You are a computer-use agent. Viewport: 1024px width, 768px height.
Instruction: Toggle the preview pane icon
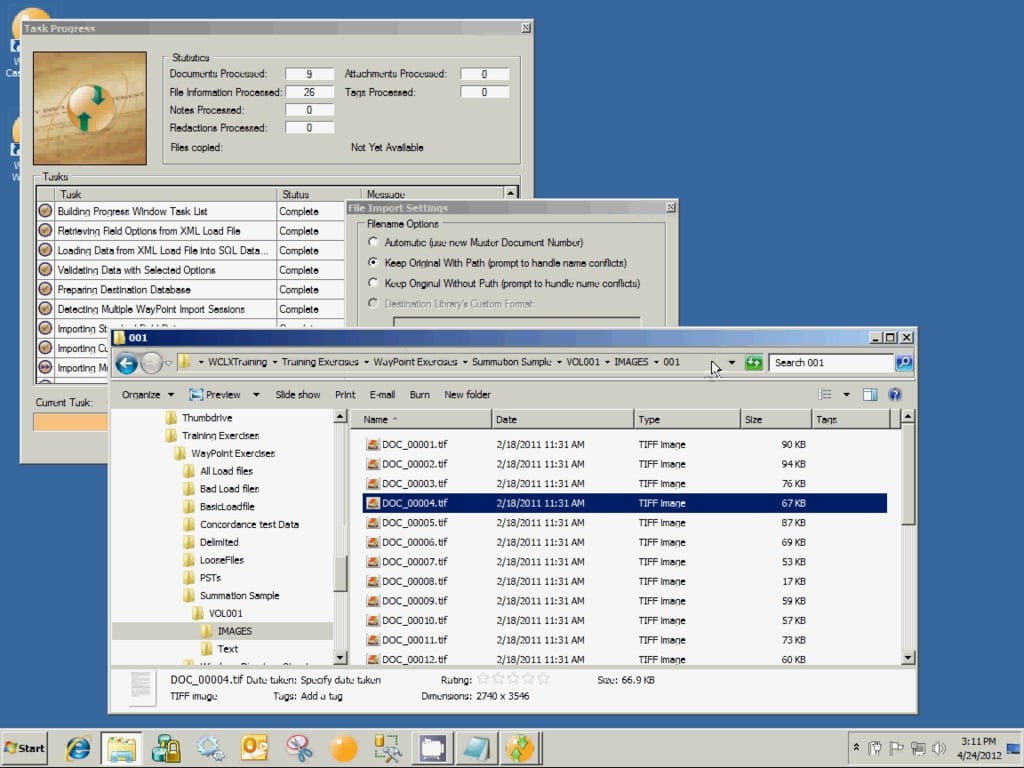click(x=870, y=395)
